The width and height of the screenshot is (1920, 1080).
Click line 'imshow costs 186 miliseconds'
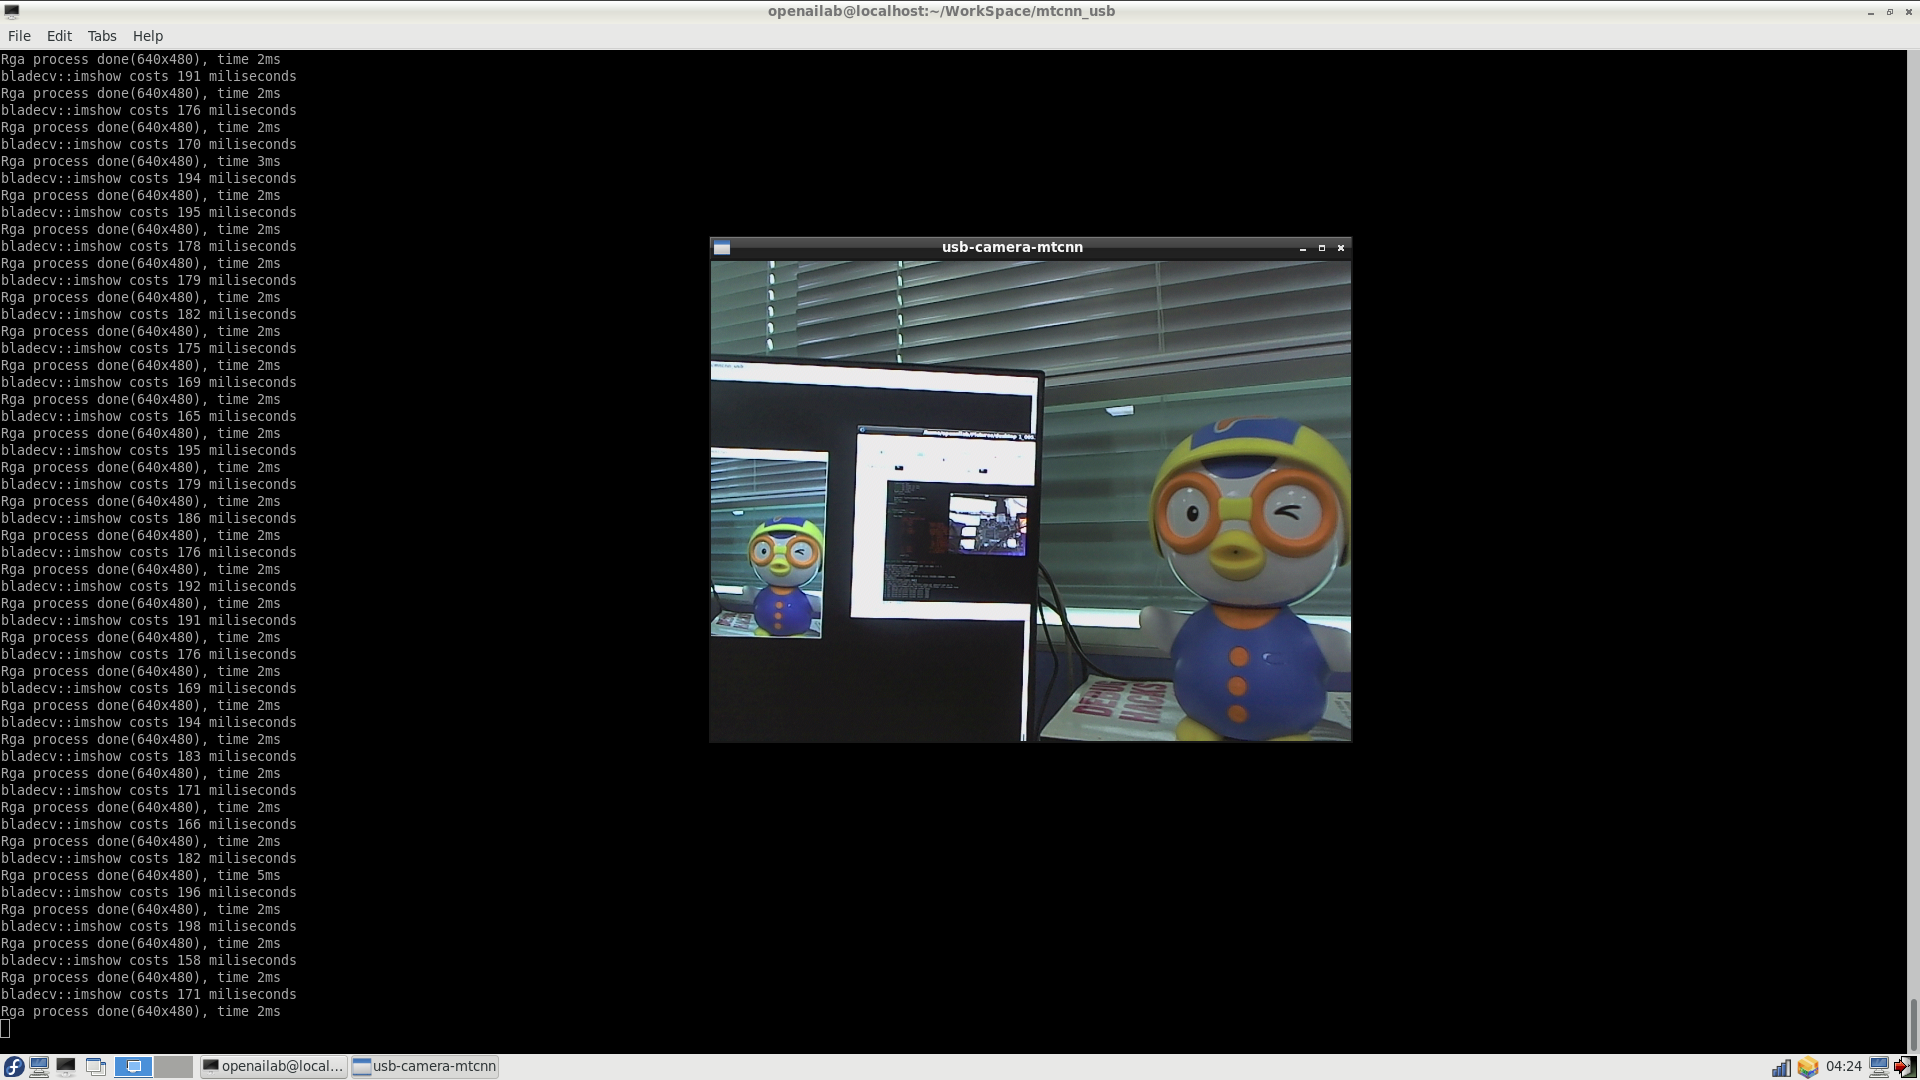pos(148,518)
